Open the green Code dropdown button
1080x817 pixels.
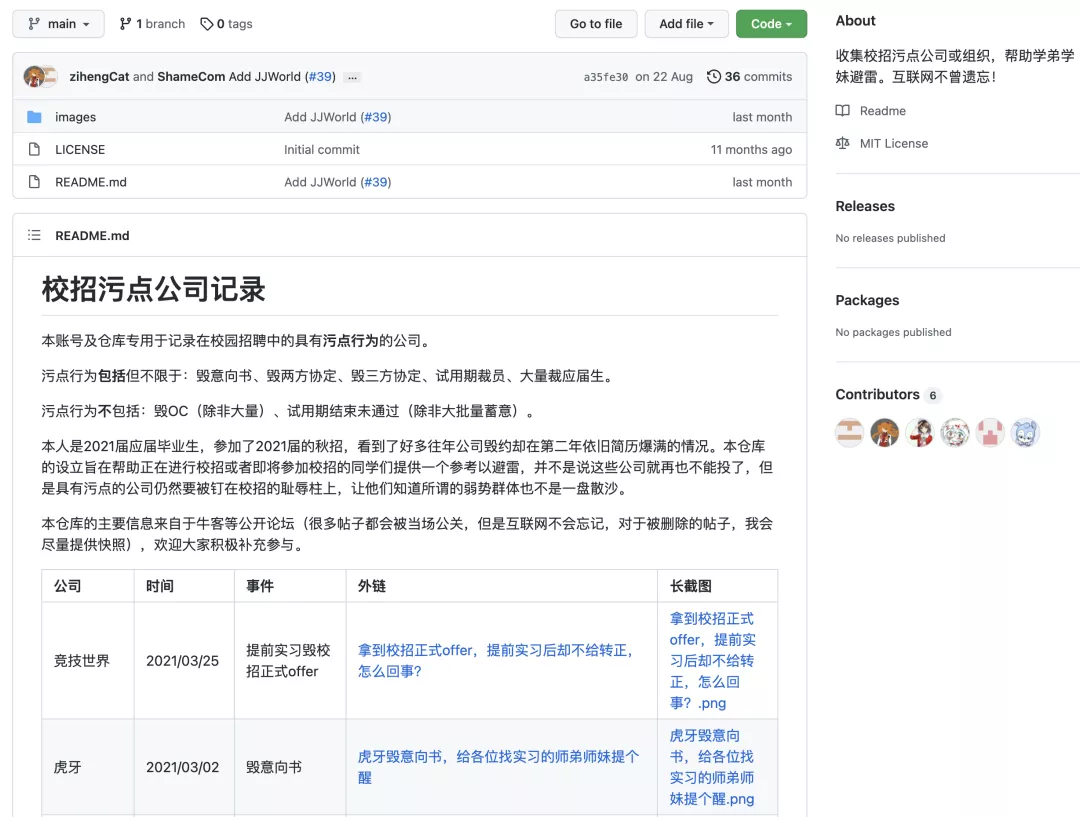(x=771, y=23)
